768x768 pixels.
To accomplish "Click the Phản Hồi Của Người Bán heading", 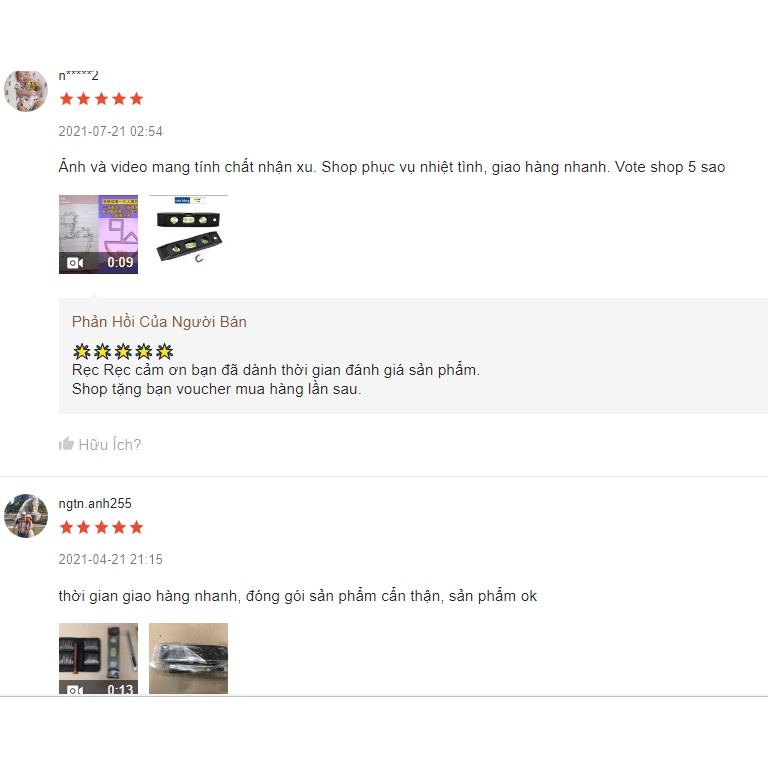I will pos(159,322).
